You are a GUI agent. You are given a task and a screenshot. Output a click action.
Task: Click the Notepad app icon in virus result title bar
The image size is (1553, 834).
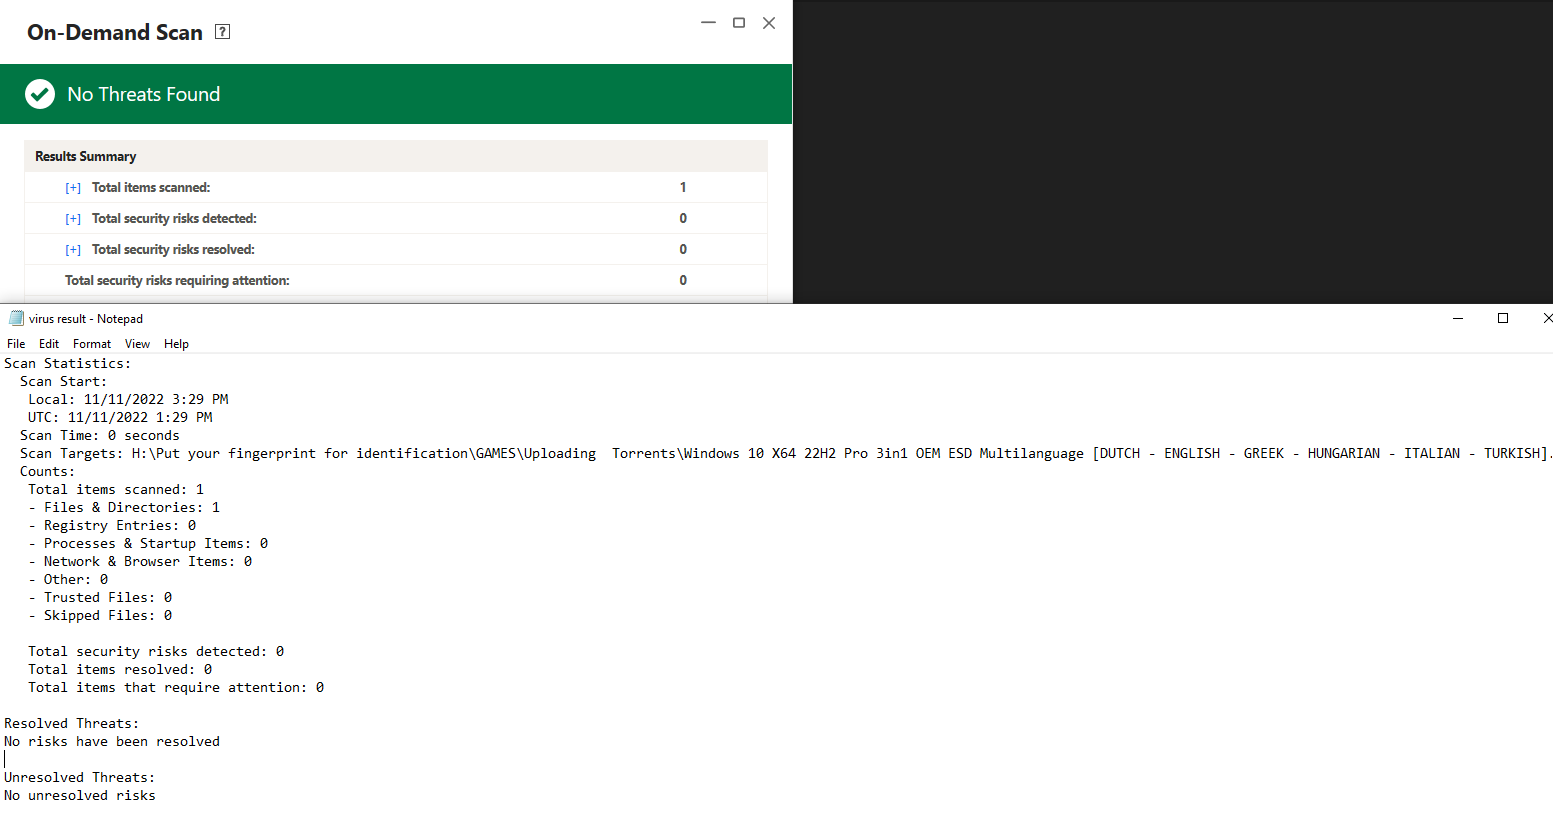[x=16, y=319]
